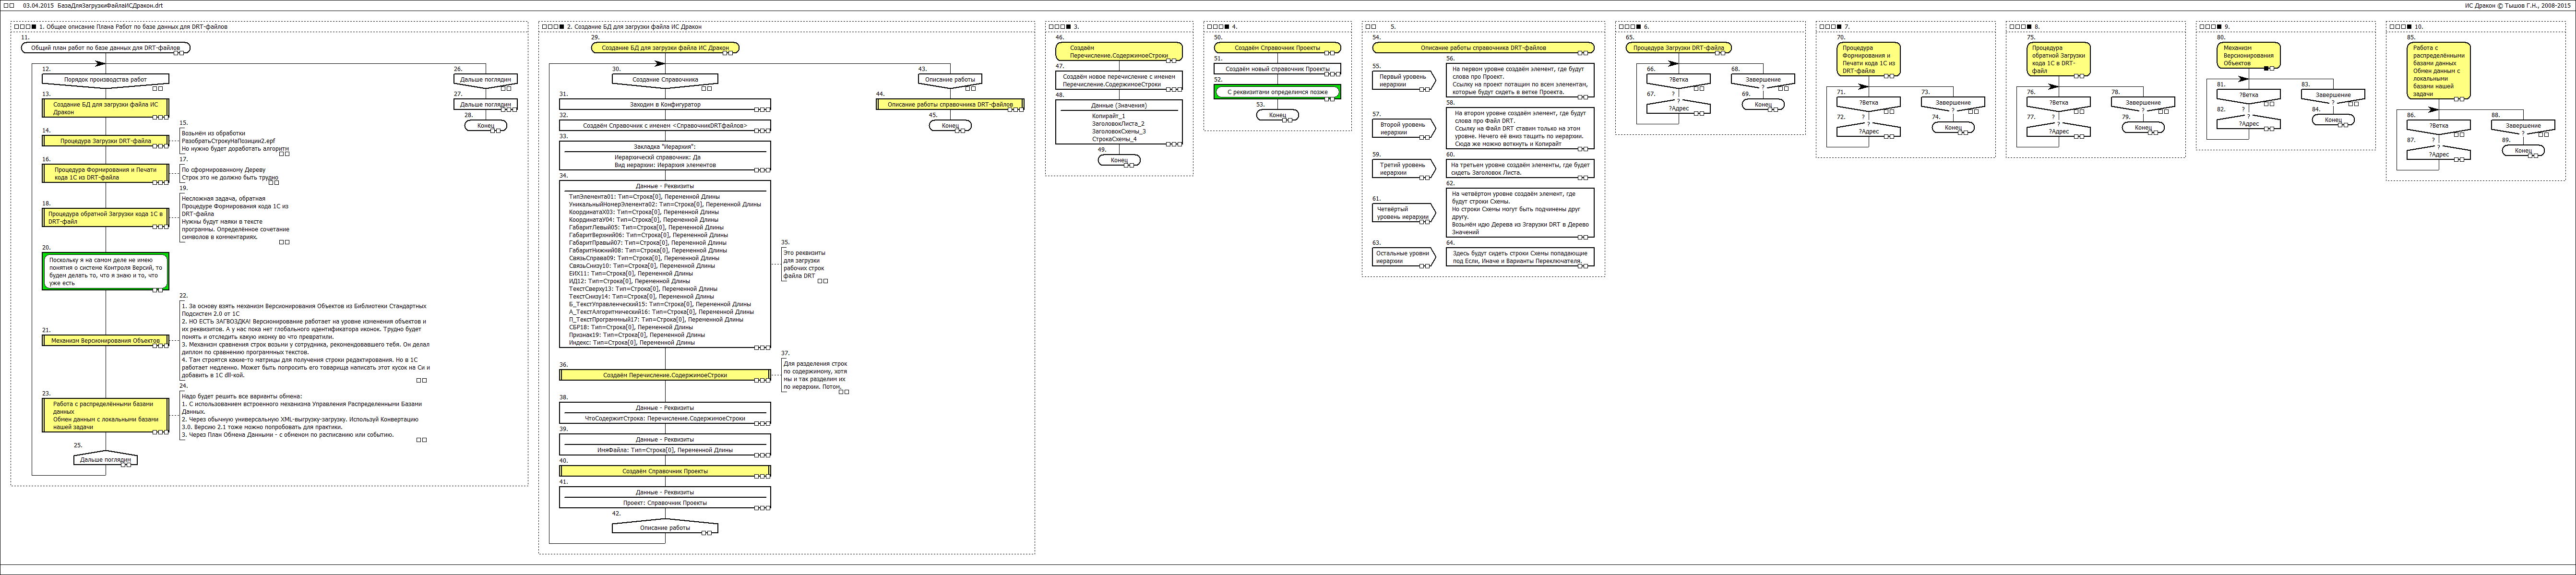Image resolution: width=2576 pixels, height=575 pixels.
Task: Click comment 37 'Для разделения строк по содержимому'
Action: [x=816, y=375]
